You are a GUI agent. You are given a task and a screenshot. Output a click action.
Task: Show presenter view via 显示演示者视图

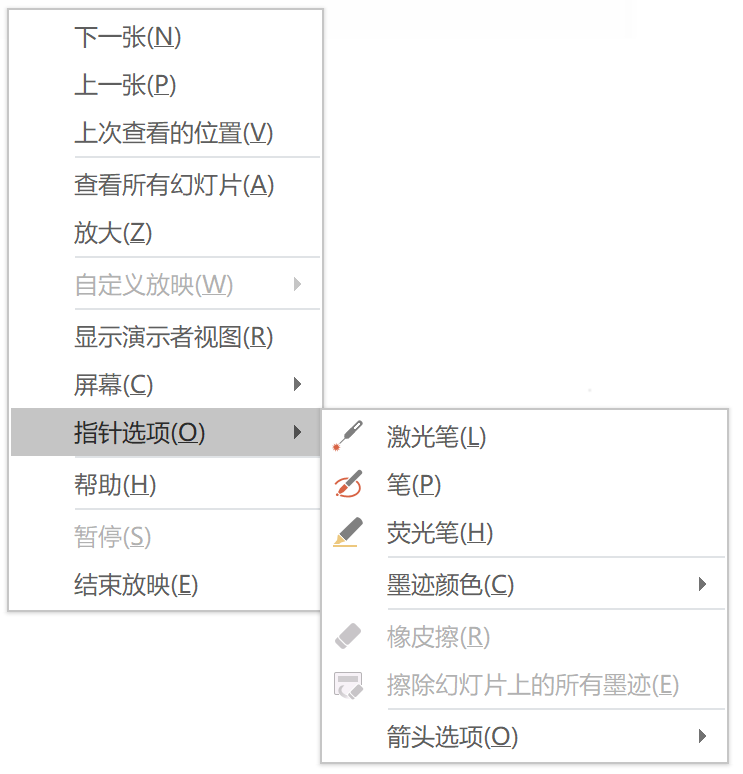[174, 337]
